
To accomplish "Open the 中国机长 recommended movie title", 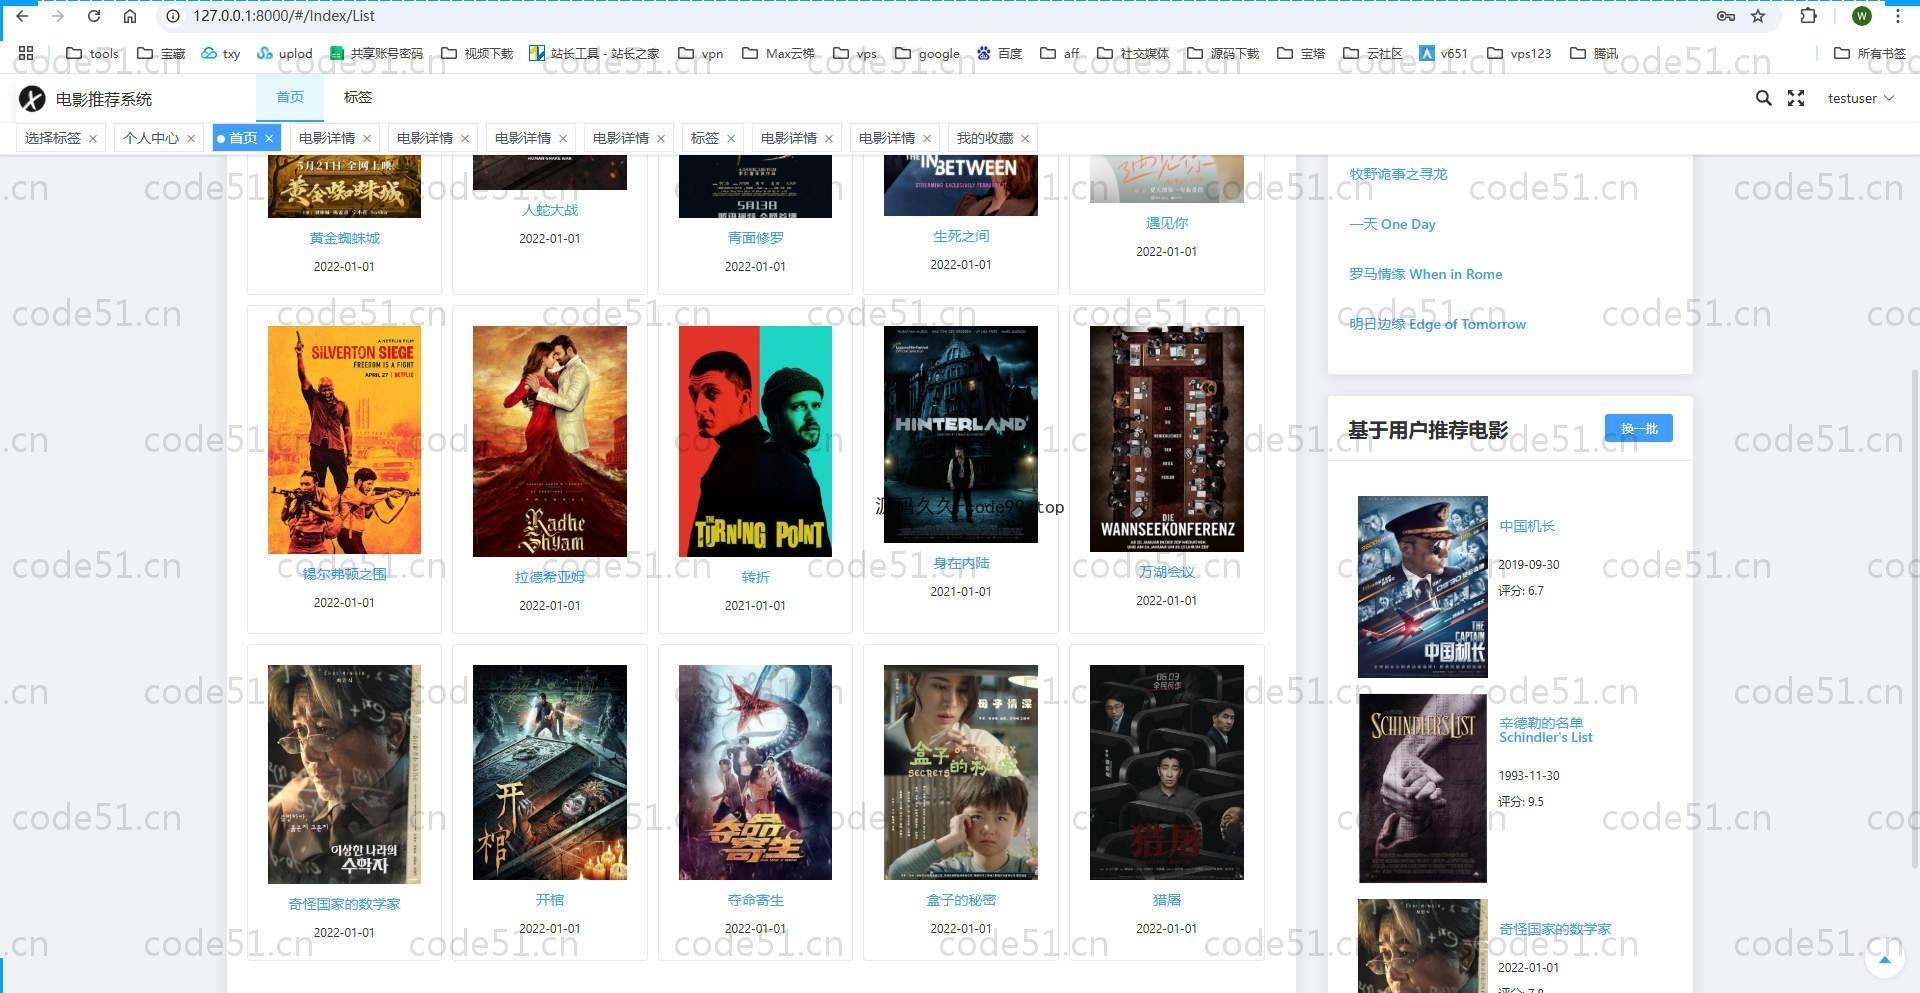I will (x=1526, y=526).
